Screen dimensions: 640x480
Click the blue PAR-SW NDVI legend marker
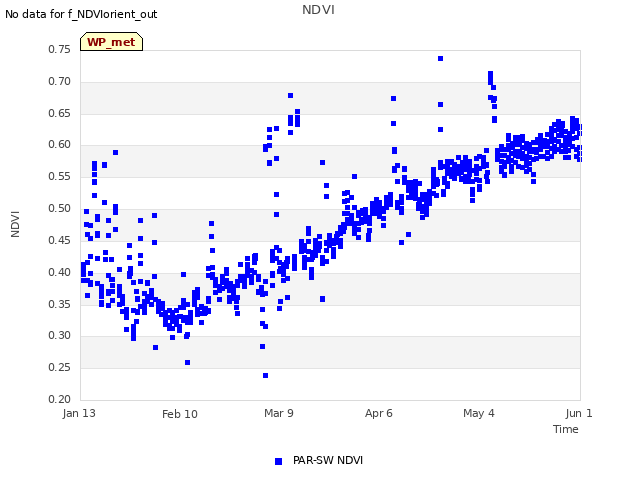[278, 461]
